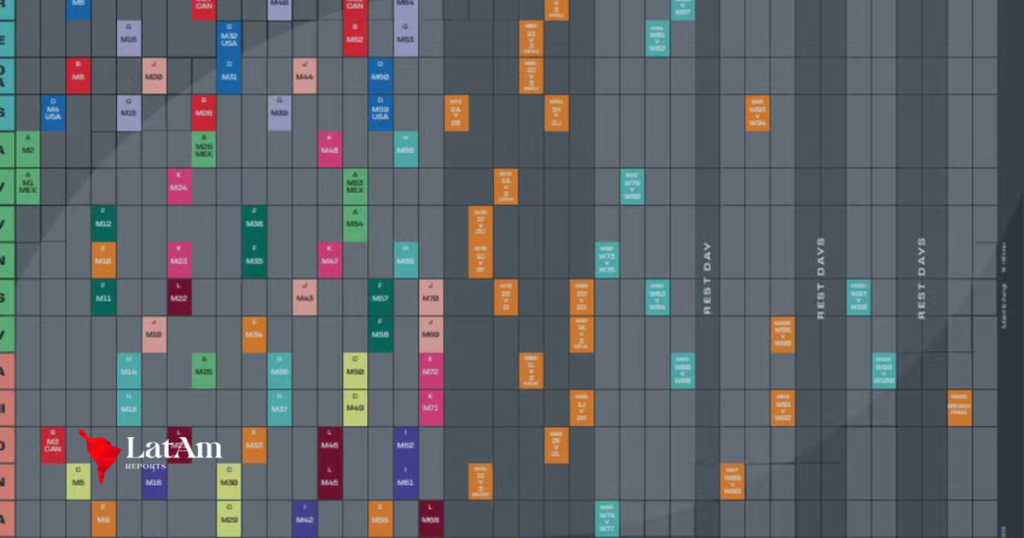Select the pink M72 match block

(431, 370)
